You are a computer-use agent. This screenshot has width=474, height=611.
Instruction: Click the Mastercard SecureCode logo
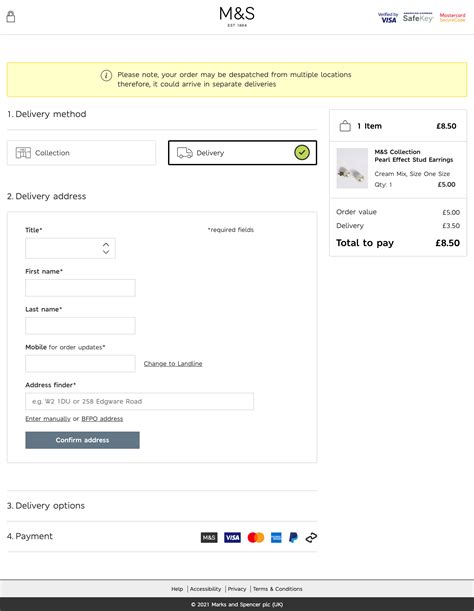(x=452, y=18)
